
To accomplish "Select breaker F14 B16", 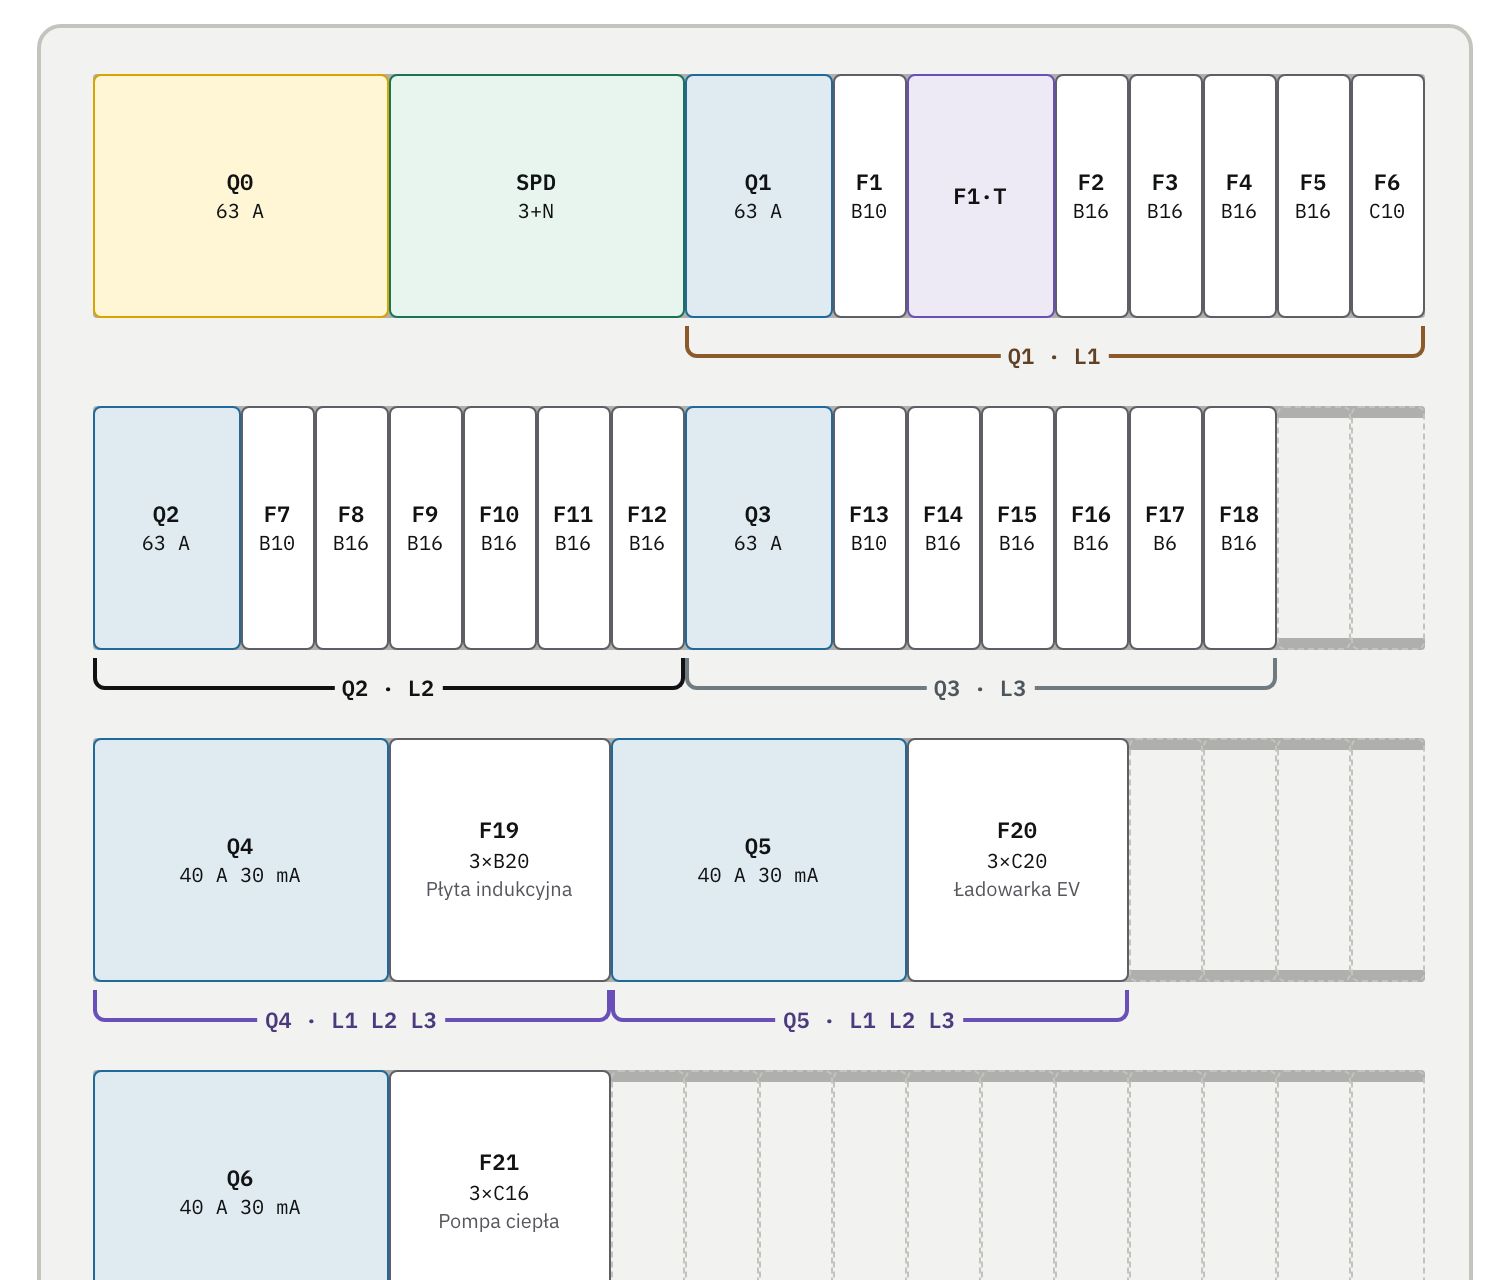I will [944, 528].
